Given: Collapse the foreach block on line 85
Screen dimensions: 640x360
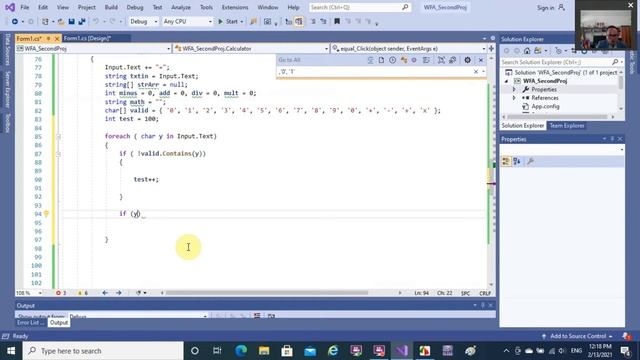Looking at the screenshot, I should click(x=58, y=136).
